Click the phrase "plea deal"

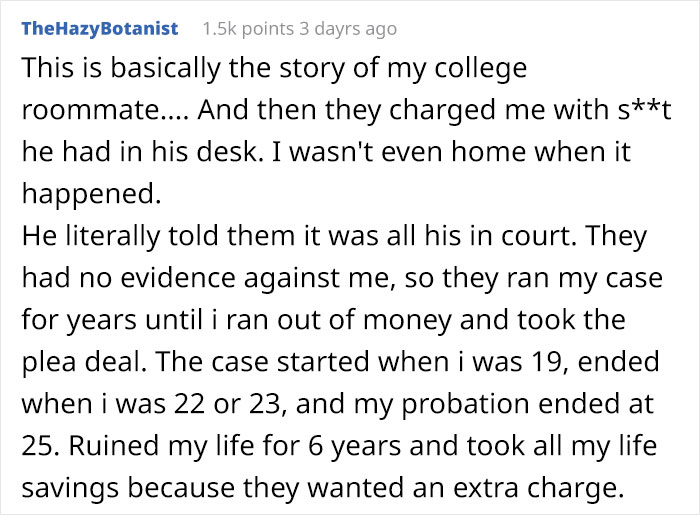tap(106, 364)
